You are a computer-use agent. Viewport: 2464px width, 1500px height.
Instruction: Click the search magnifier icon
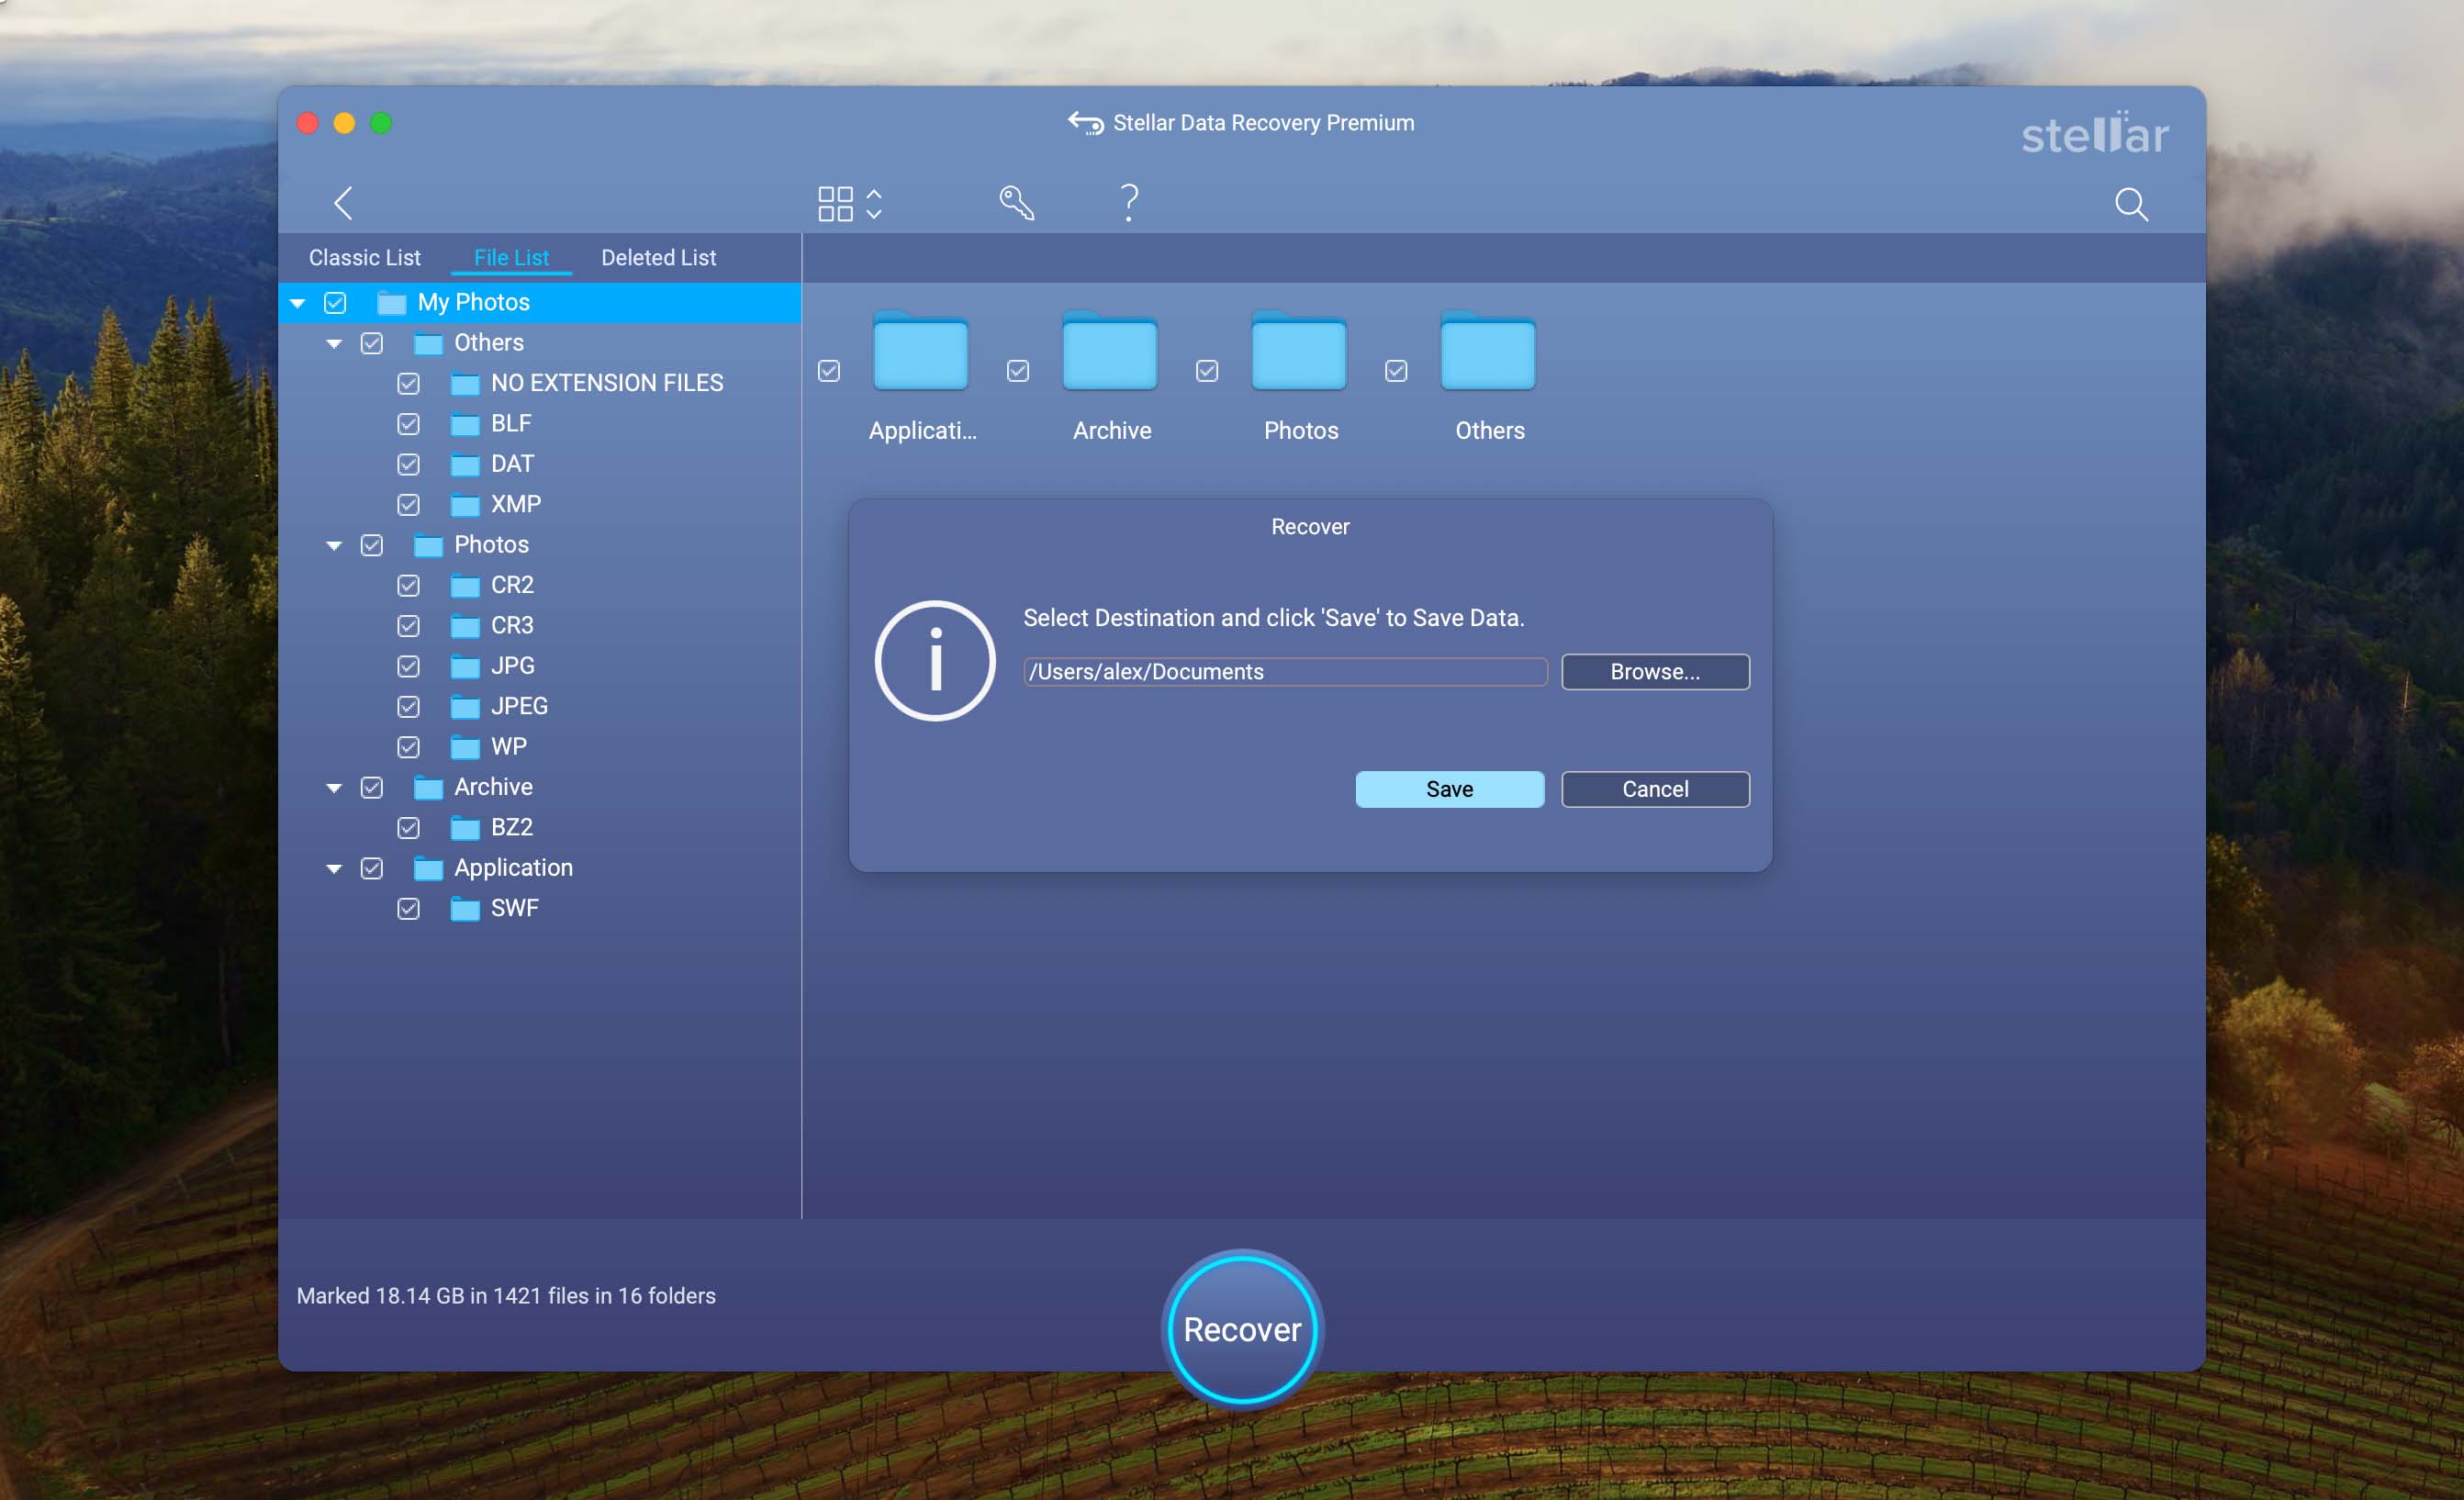point(2130,204)
